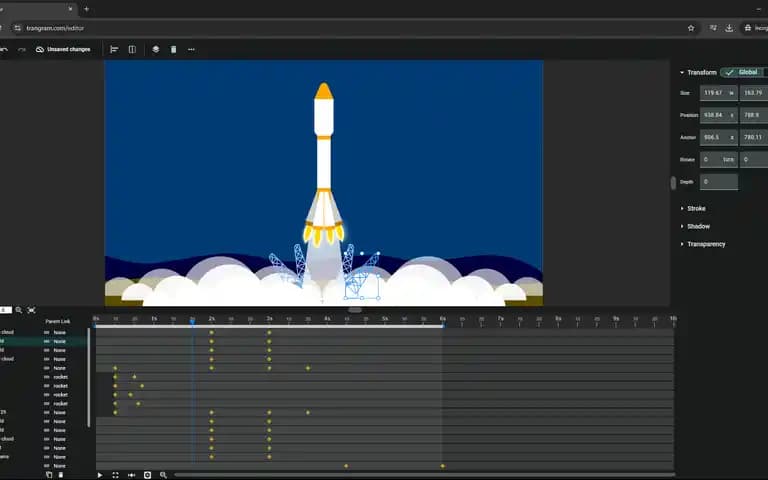Click the fit-timeline icon beside the magnifier
This screenshot has width=768, height=480.
[x=32, y=310]
